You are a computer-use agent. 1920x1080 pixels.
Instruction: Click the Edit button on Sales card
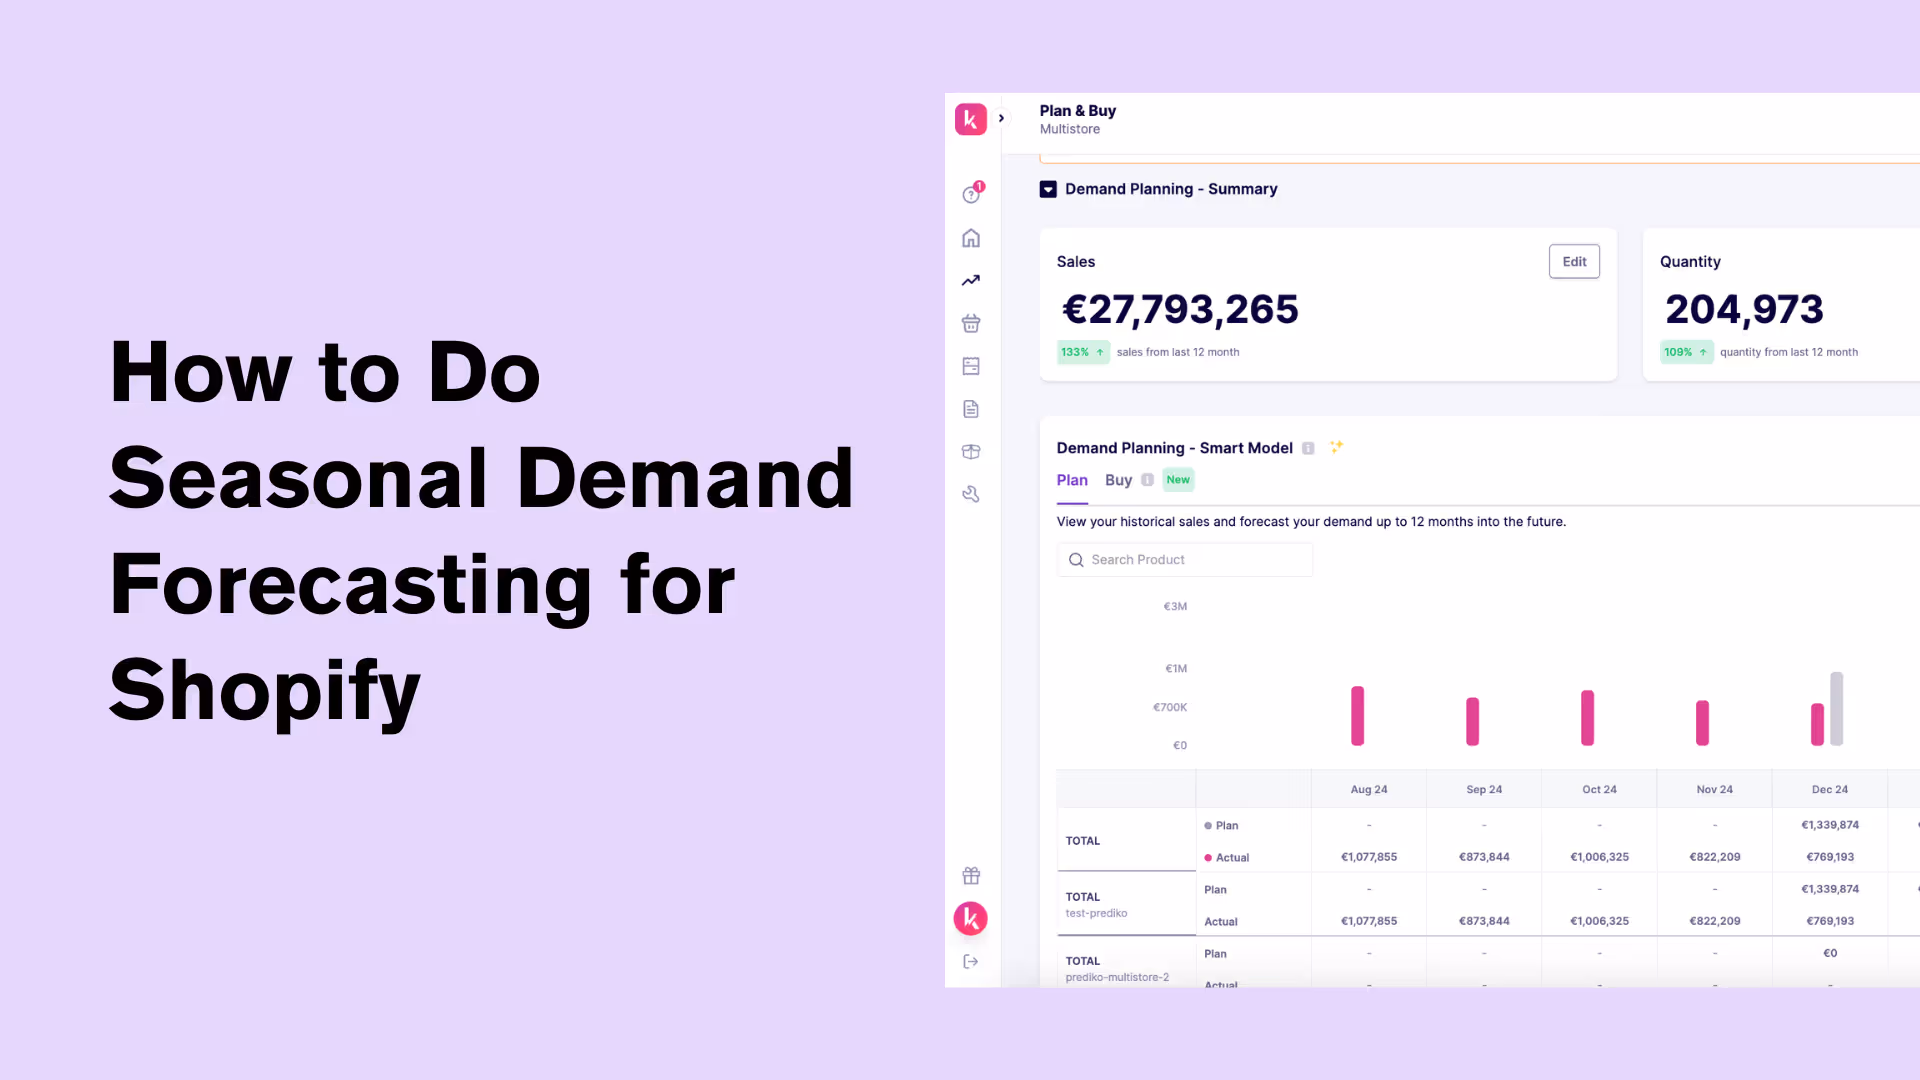[x=1574, y=261]
